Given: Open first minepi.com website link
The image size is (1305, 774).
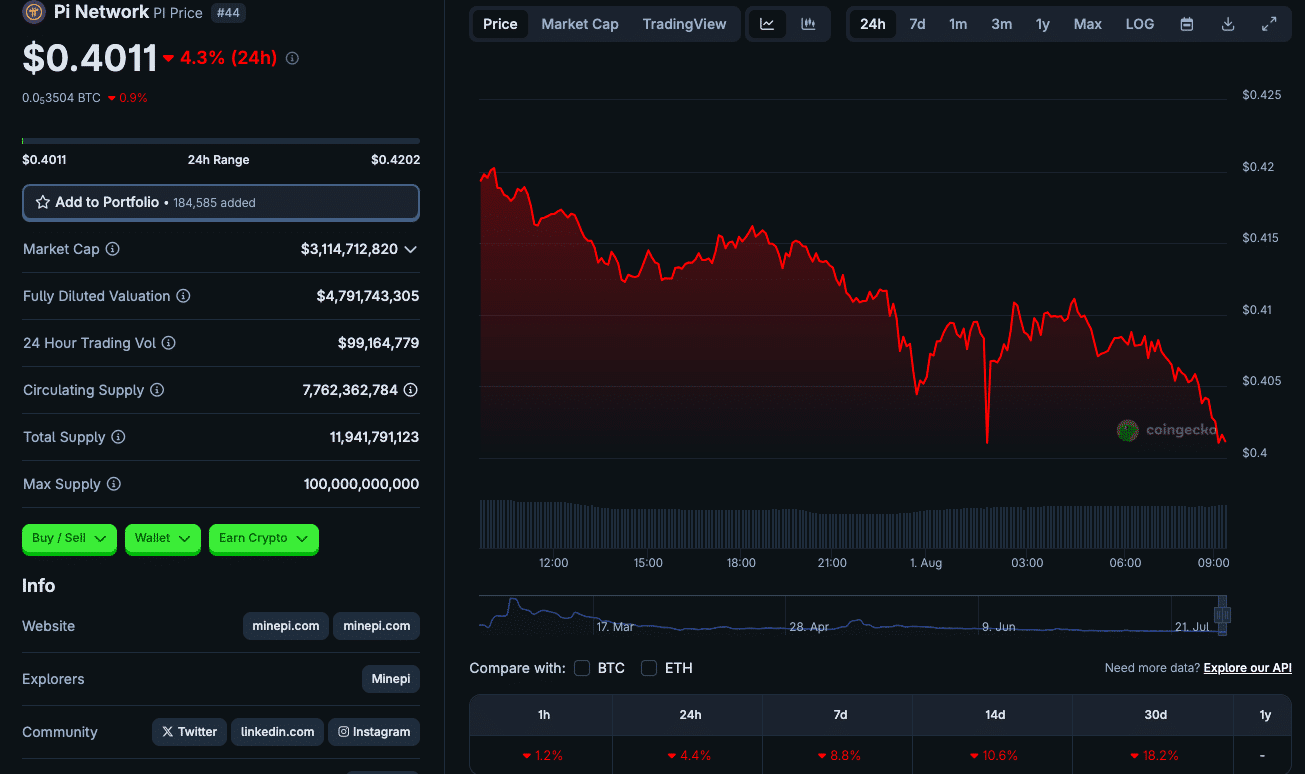Looking at the screenshot, I should [x=285, y=626].
